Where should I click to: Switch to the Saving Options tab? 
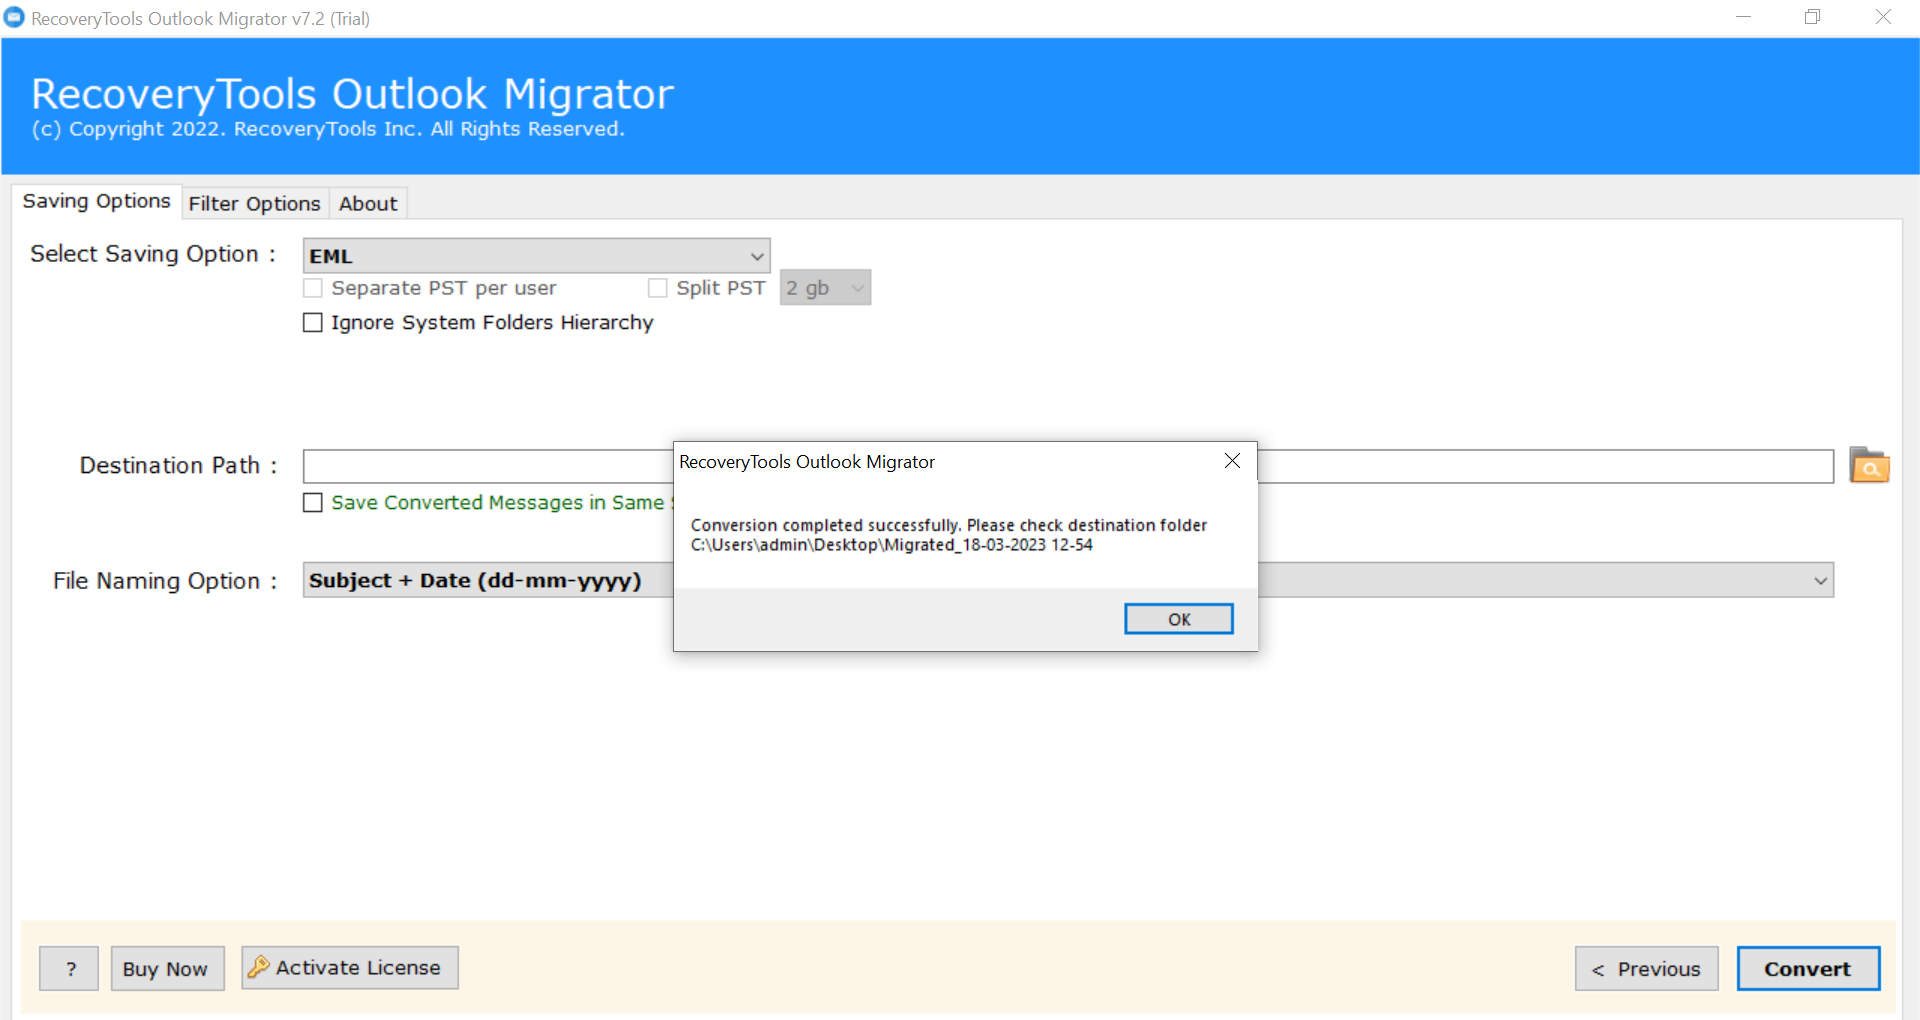[x=97, y=201]
